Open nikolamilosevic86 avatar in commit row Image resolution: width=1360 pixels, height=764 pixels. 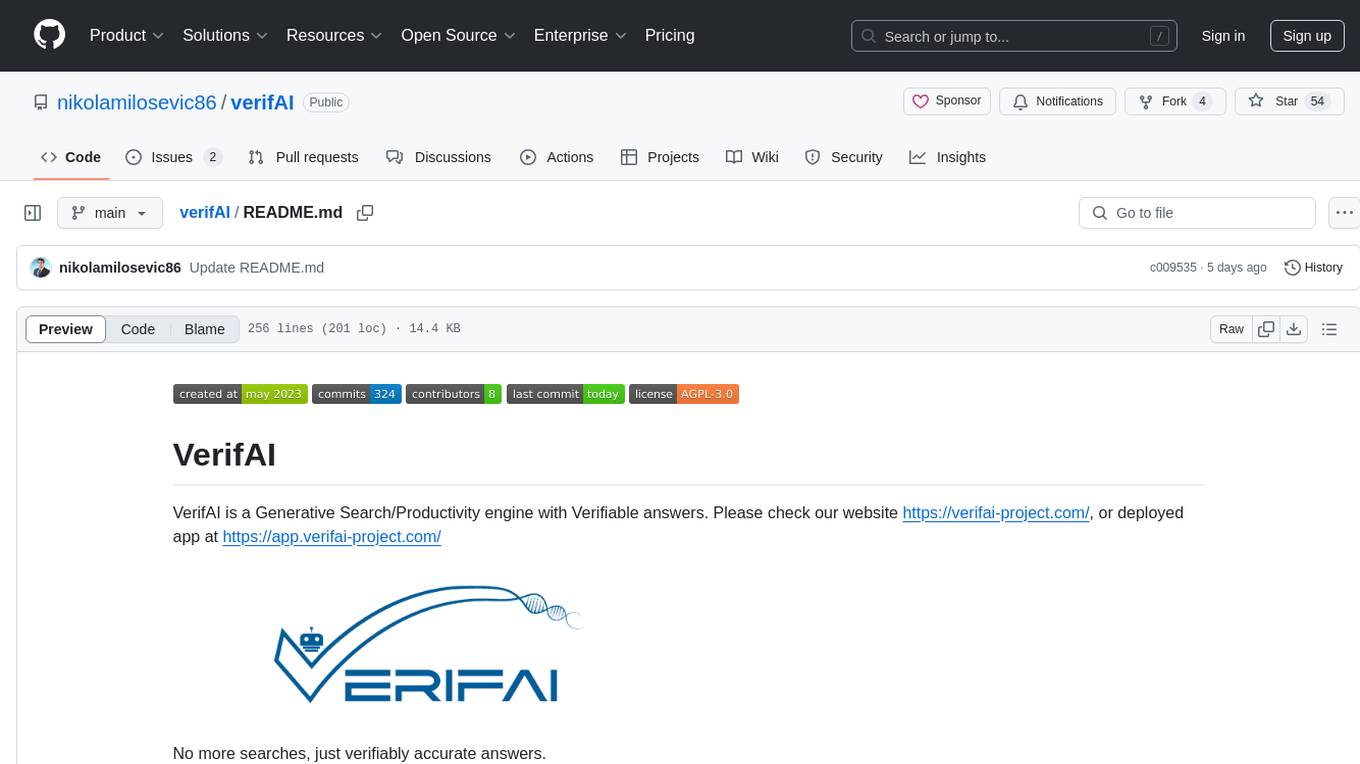pyautogui.click(x=41, y=268)
